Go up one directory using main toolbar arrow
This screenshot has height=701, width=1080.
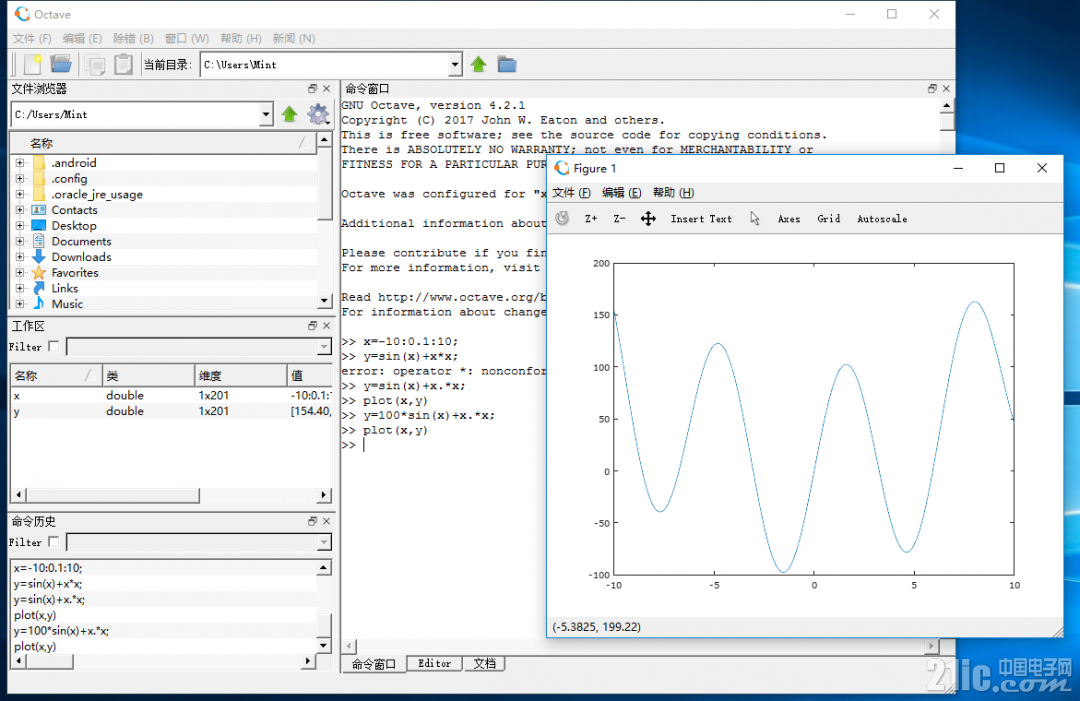(478, 65)
